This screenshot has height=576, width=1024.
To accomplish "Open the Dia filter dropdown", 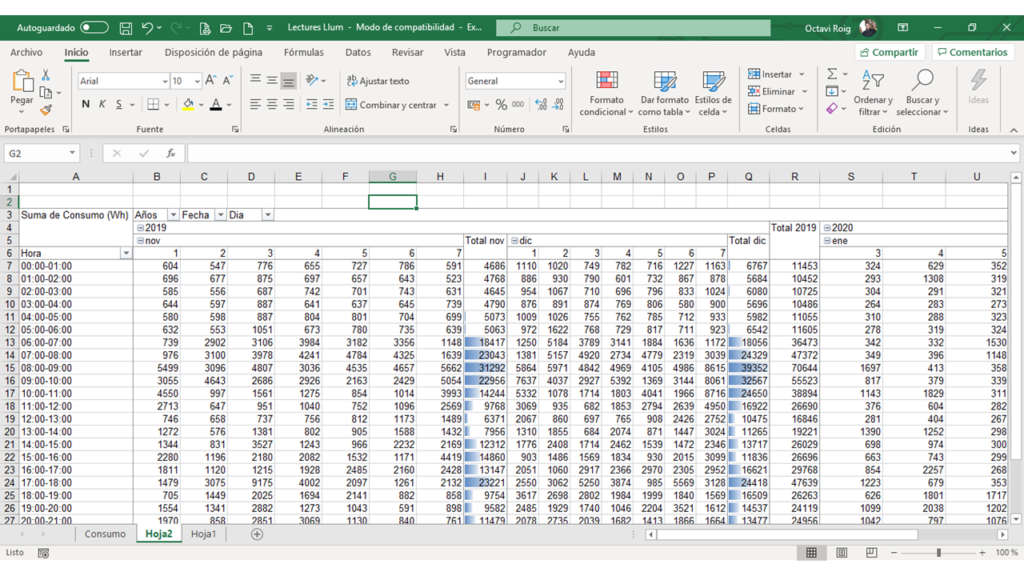I will point(267,215).
